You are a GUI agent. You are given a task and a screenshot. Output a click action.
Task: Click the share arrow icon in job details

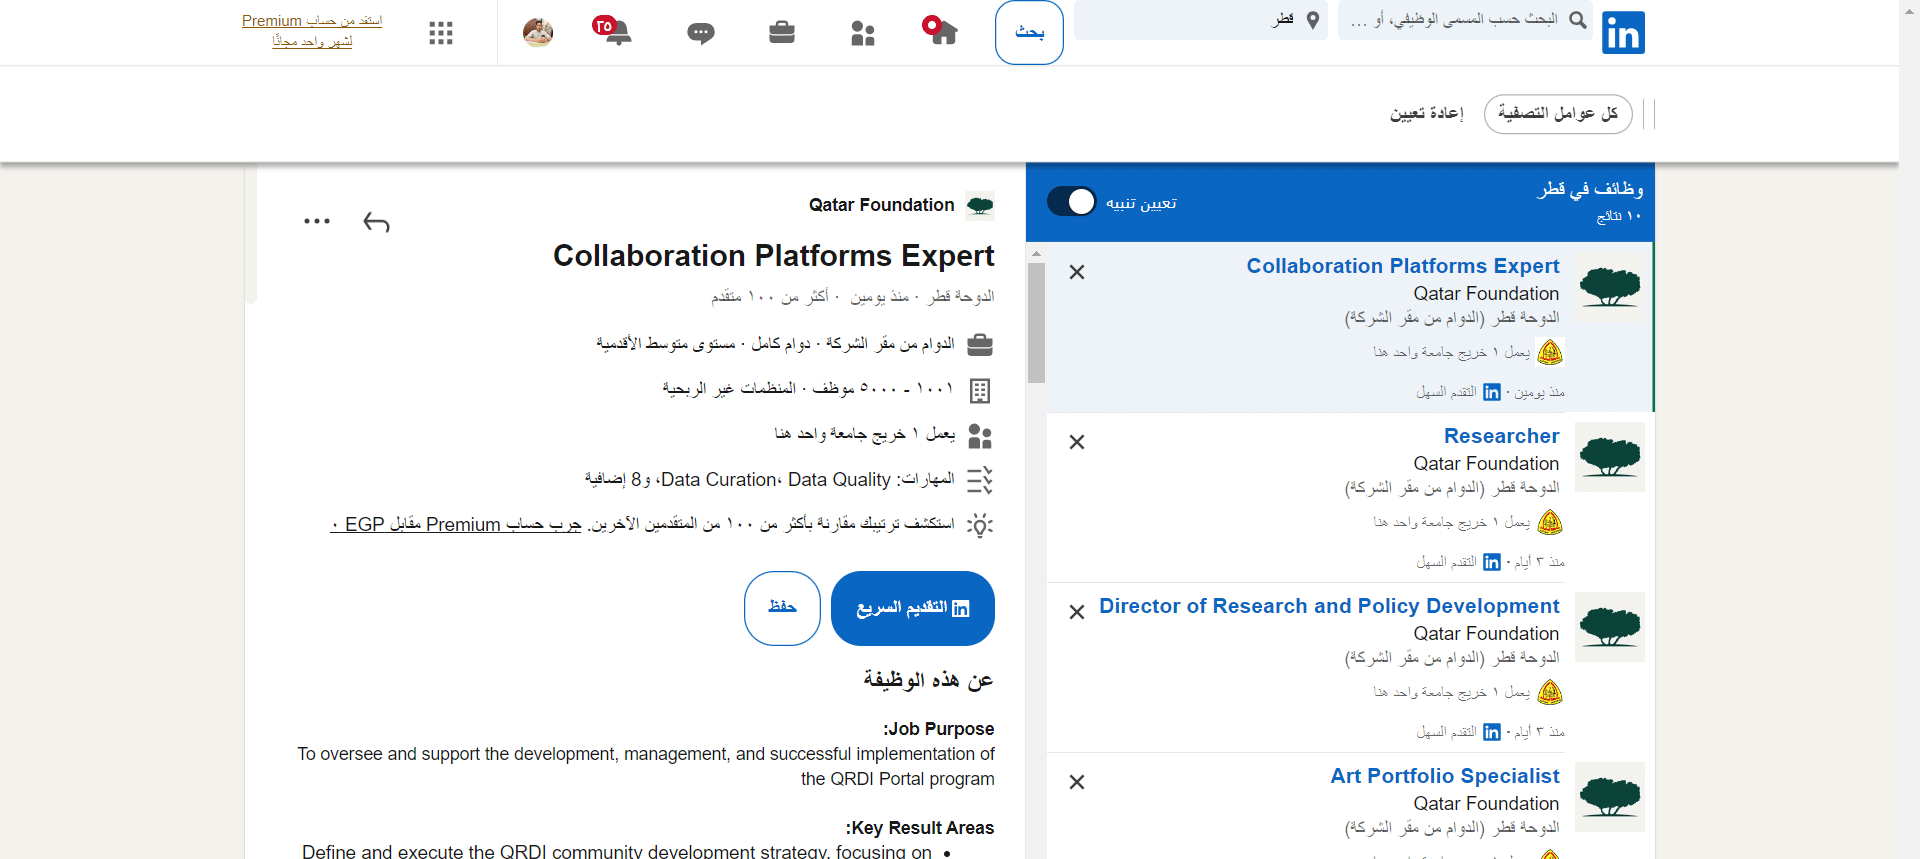pos(376,222)
